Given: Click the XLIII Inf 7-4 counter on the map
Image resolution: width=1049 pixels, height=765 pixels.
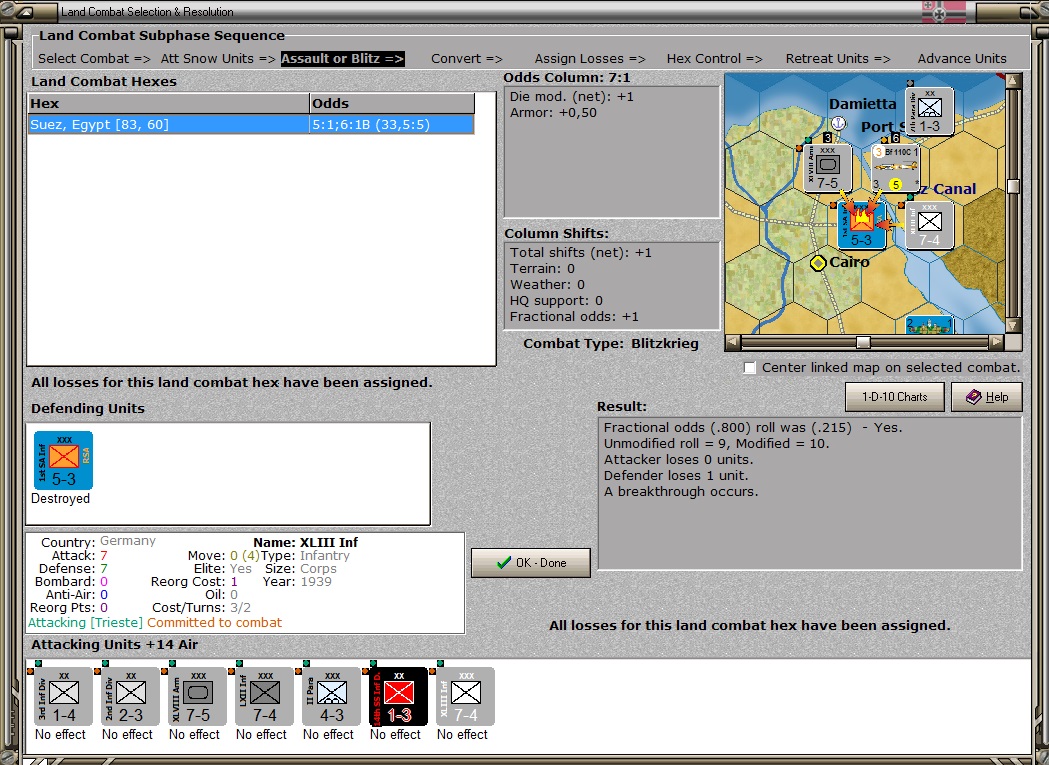Looking at the screenshot, I should tap(929, 226).
